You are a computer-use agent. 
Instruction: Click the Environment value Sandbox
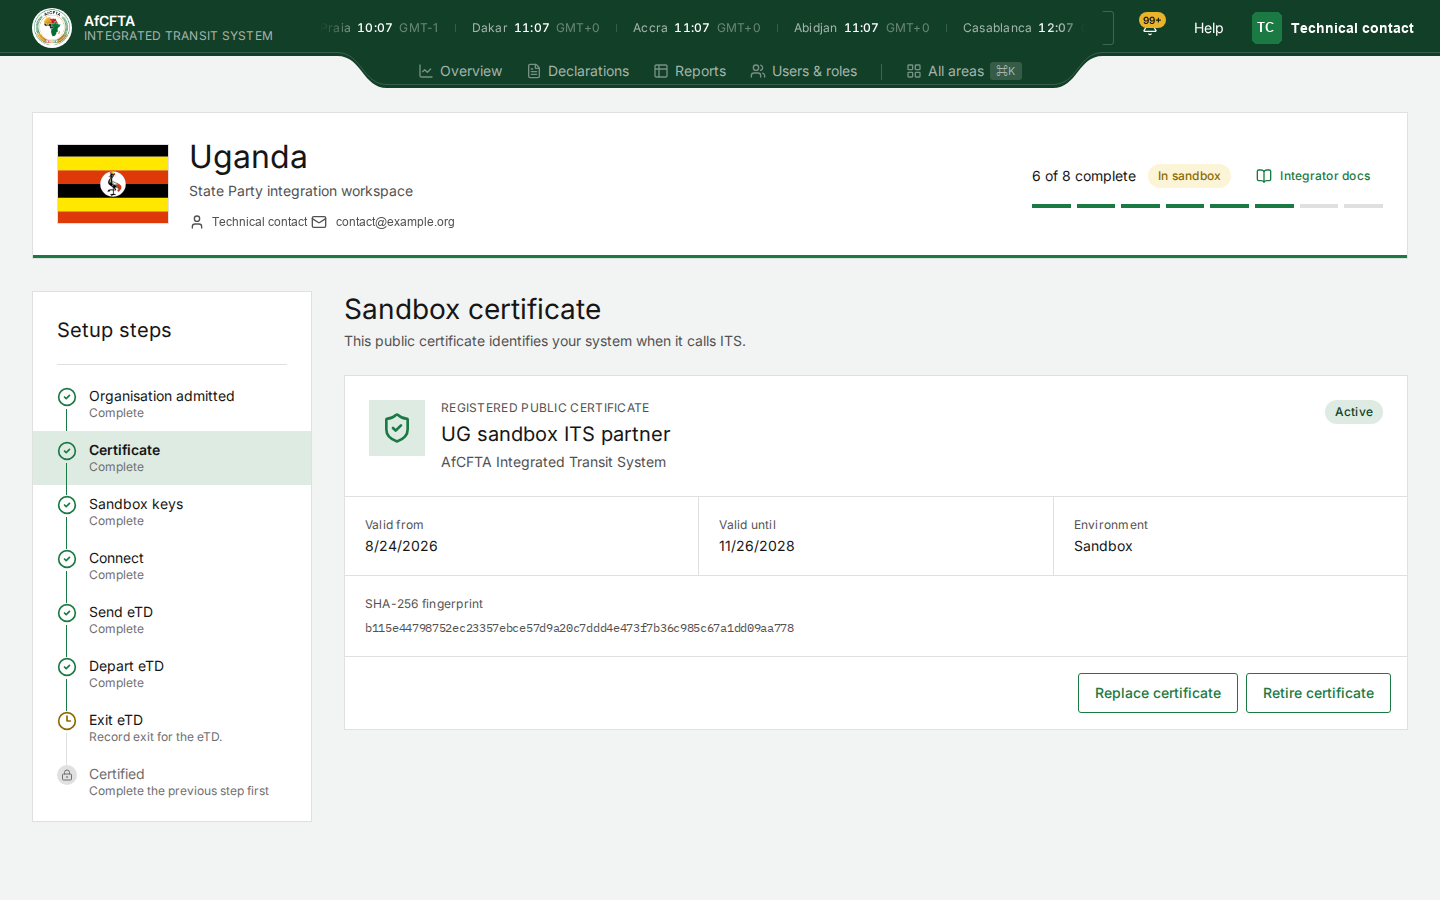point(1103,546)
